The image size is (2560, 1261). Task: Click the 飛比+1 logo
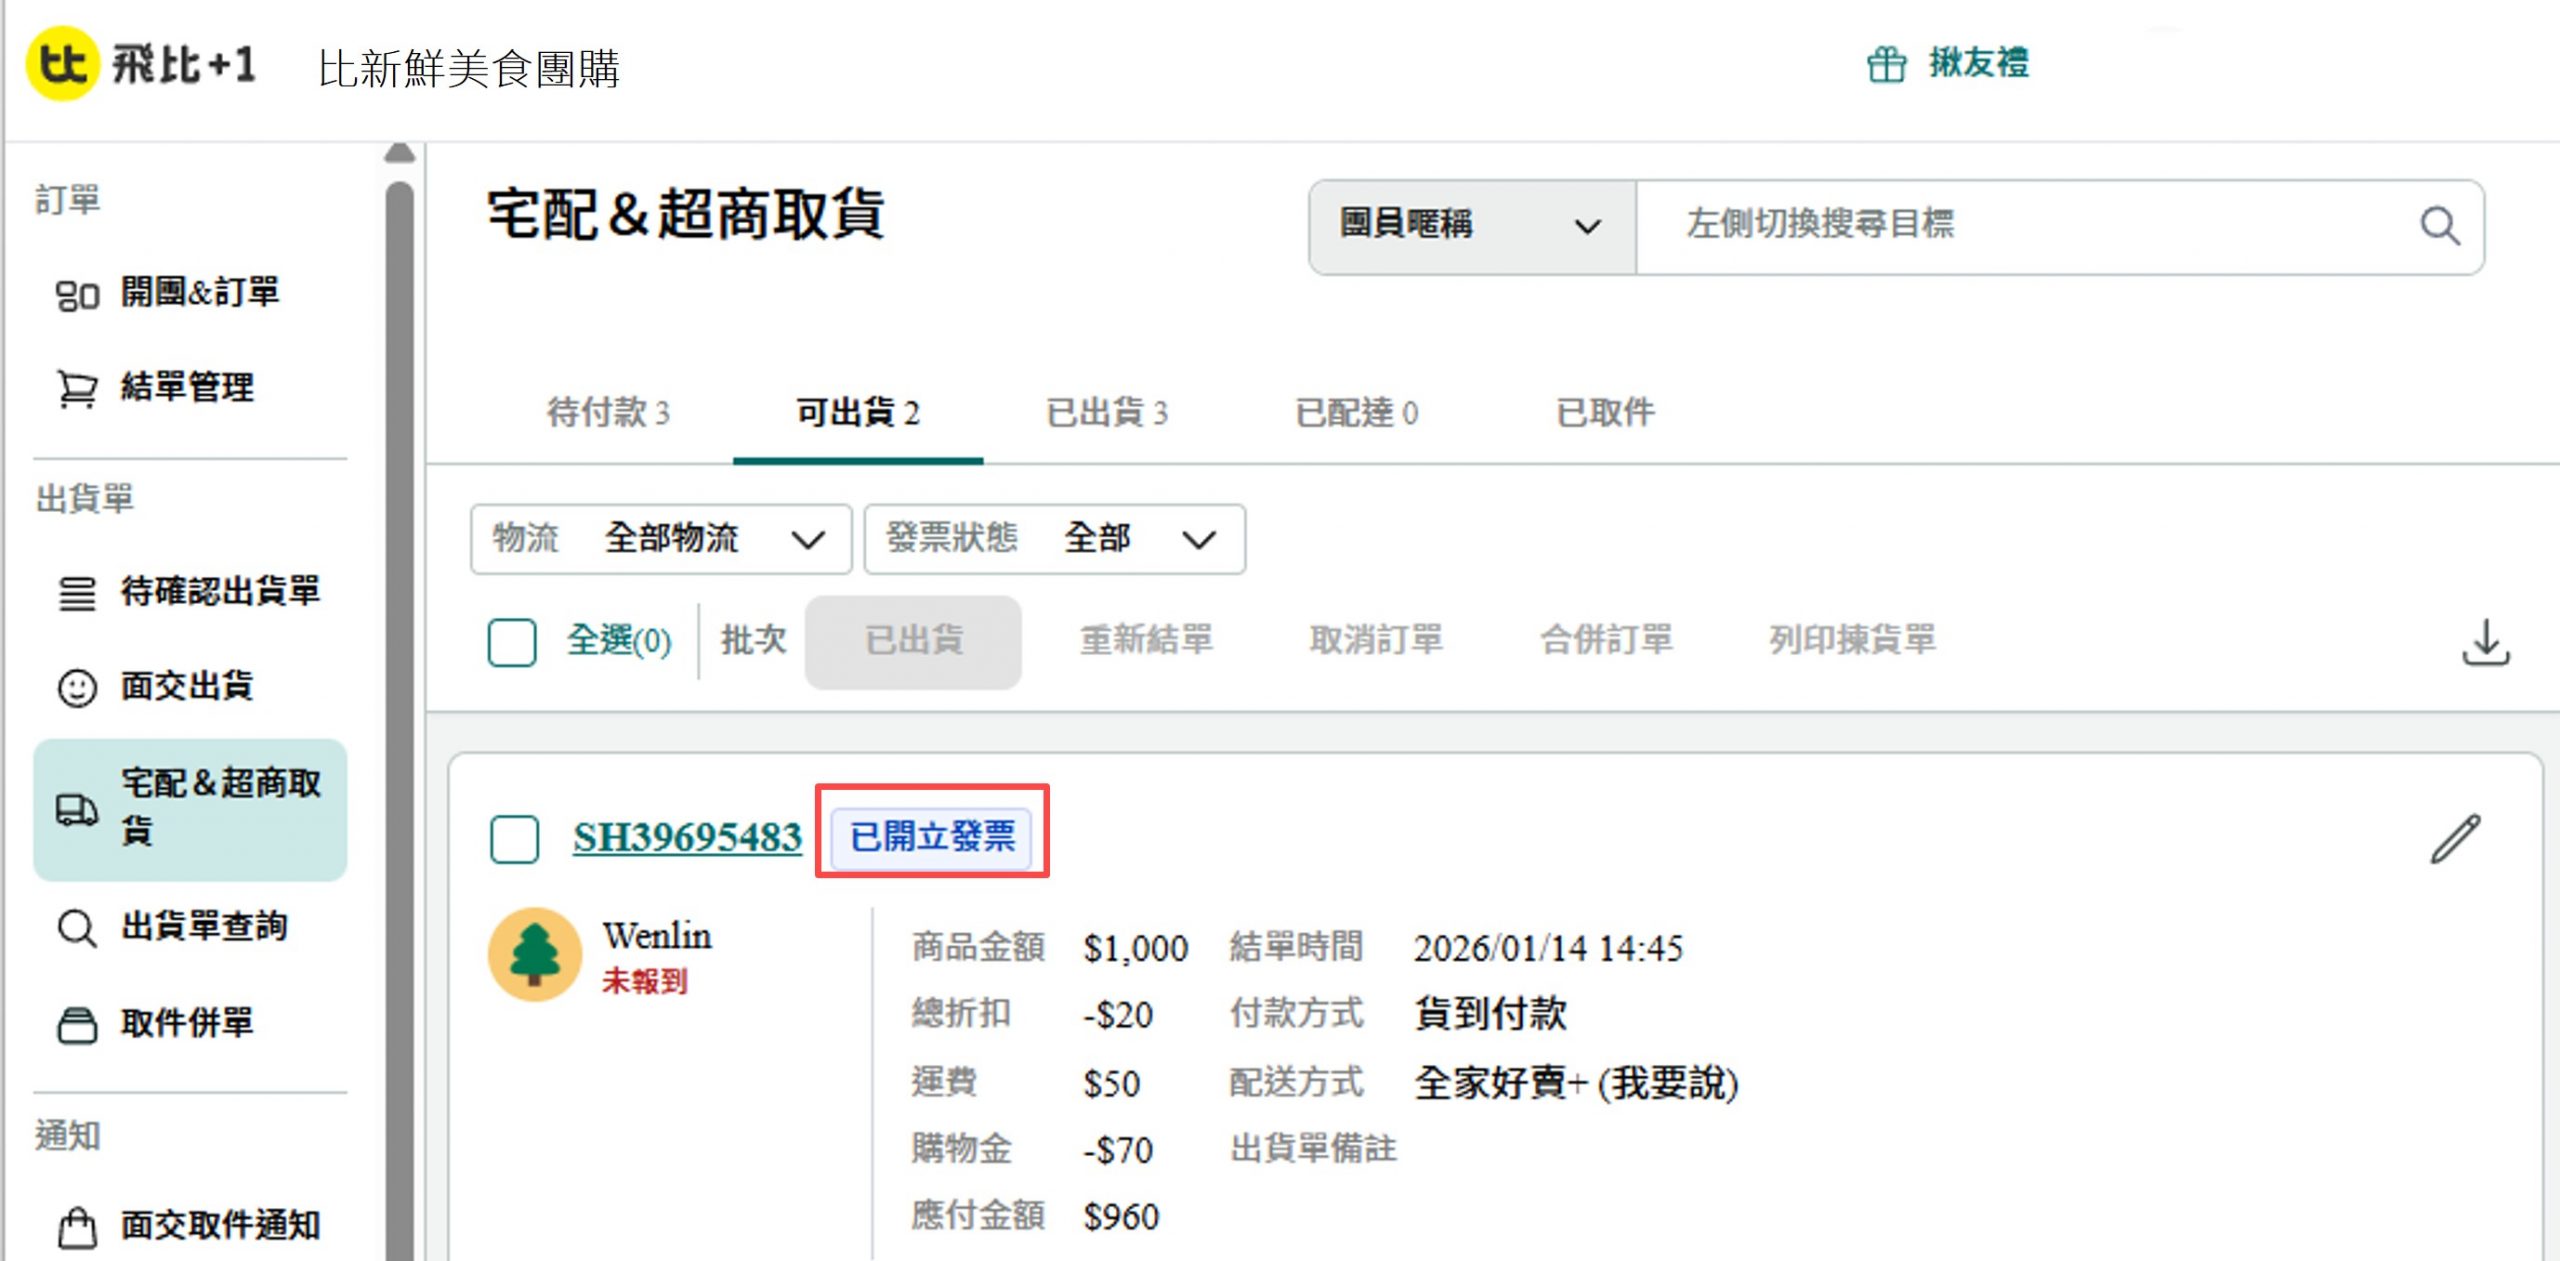tap(142, 64)
